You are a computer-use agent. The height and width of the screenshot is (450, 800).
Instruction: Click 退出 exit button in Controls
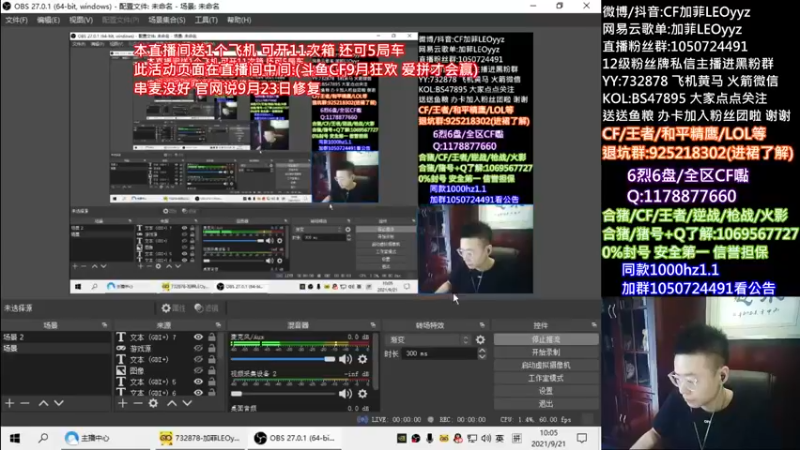tap(546, 404)
